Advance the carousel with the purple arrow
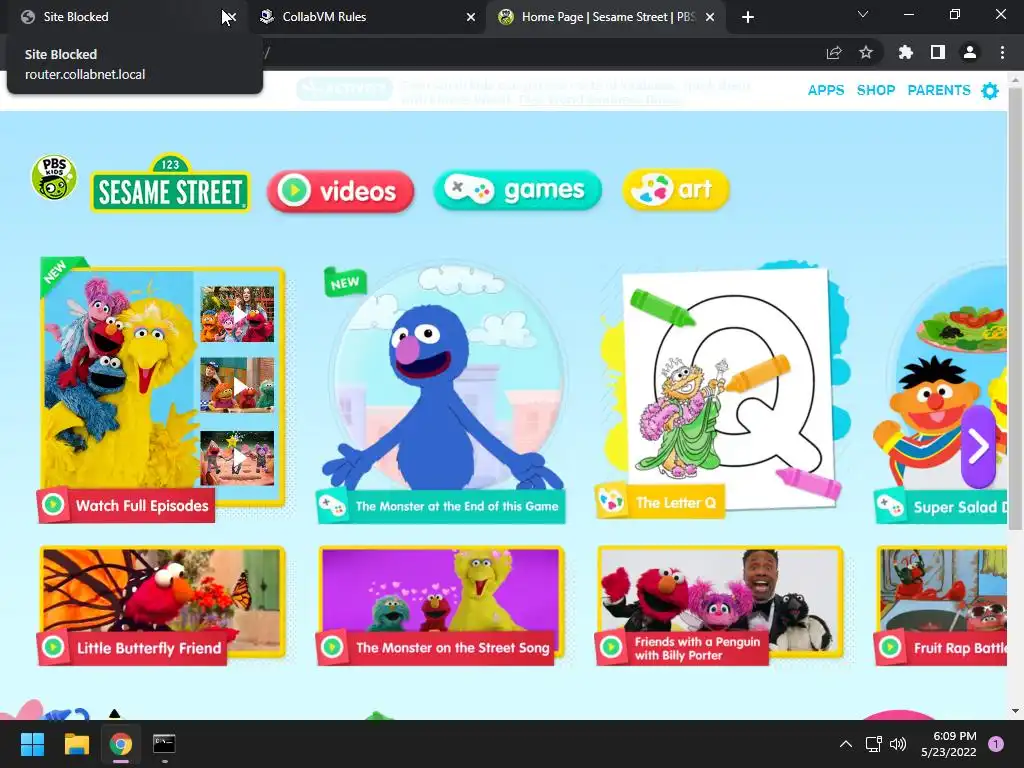Screen dimensions: 1024x768 tap(978, 447)
